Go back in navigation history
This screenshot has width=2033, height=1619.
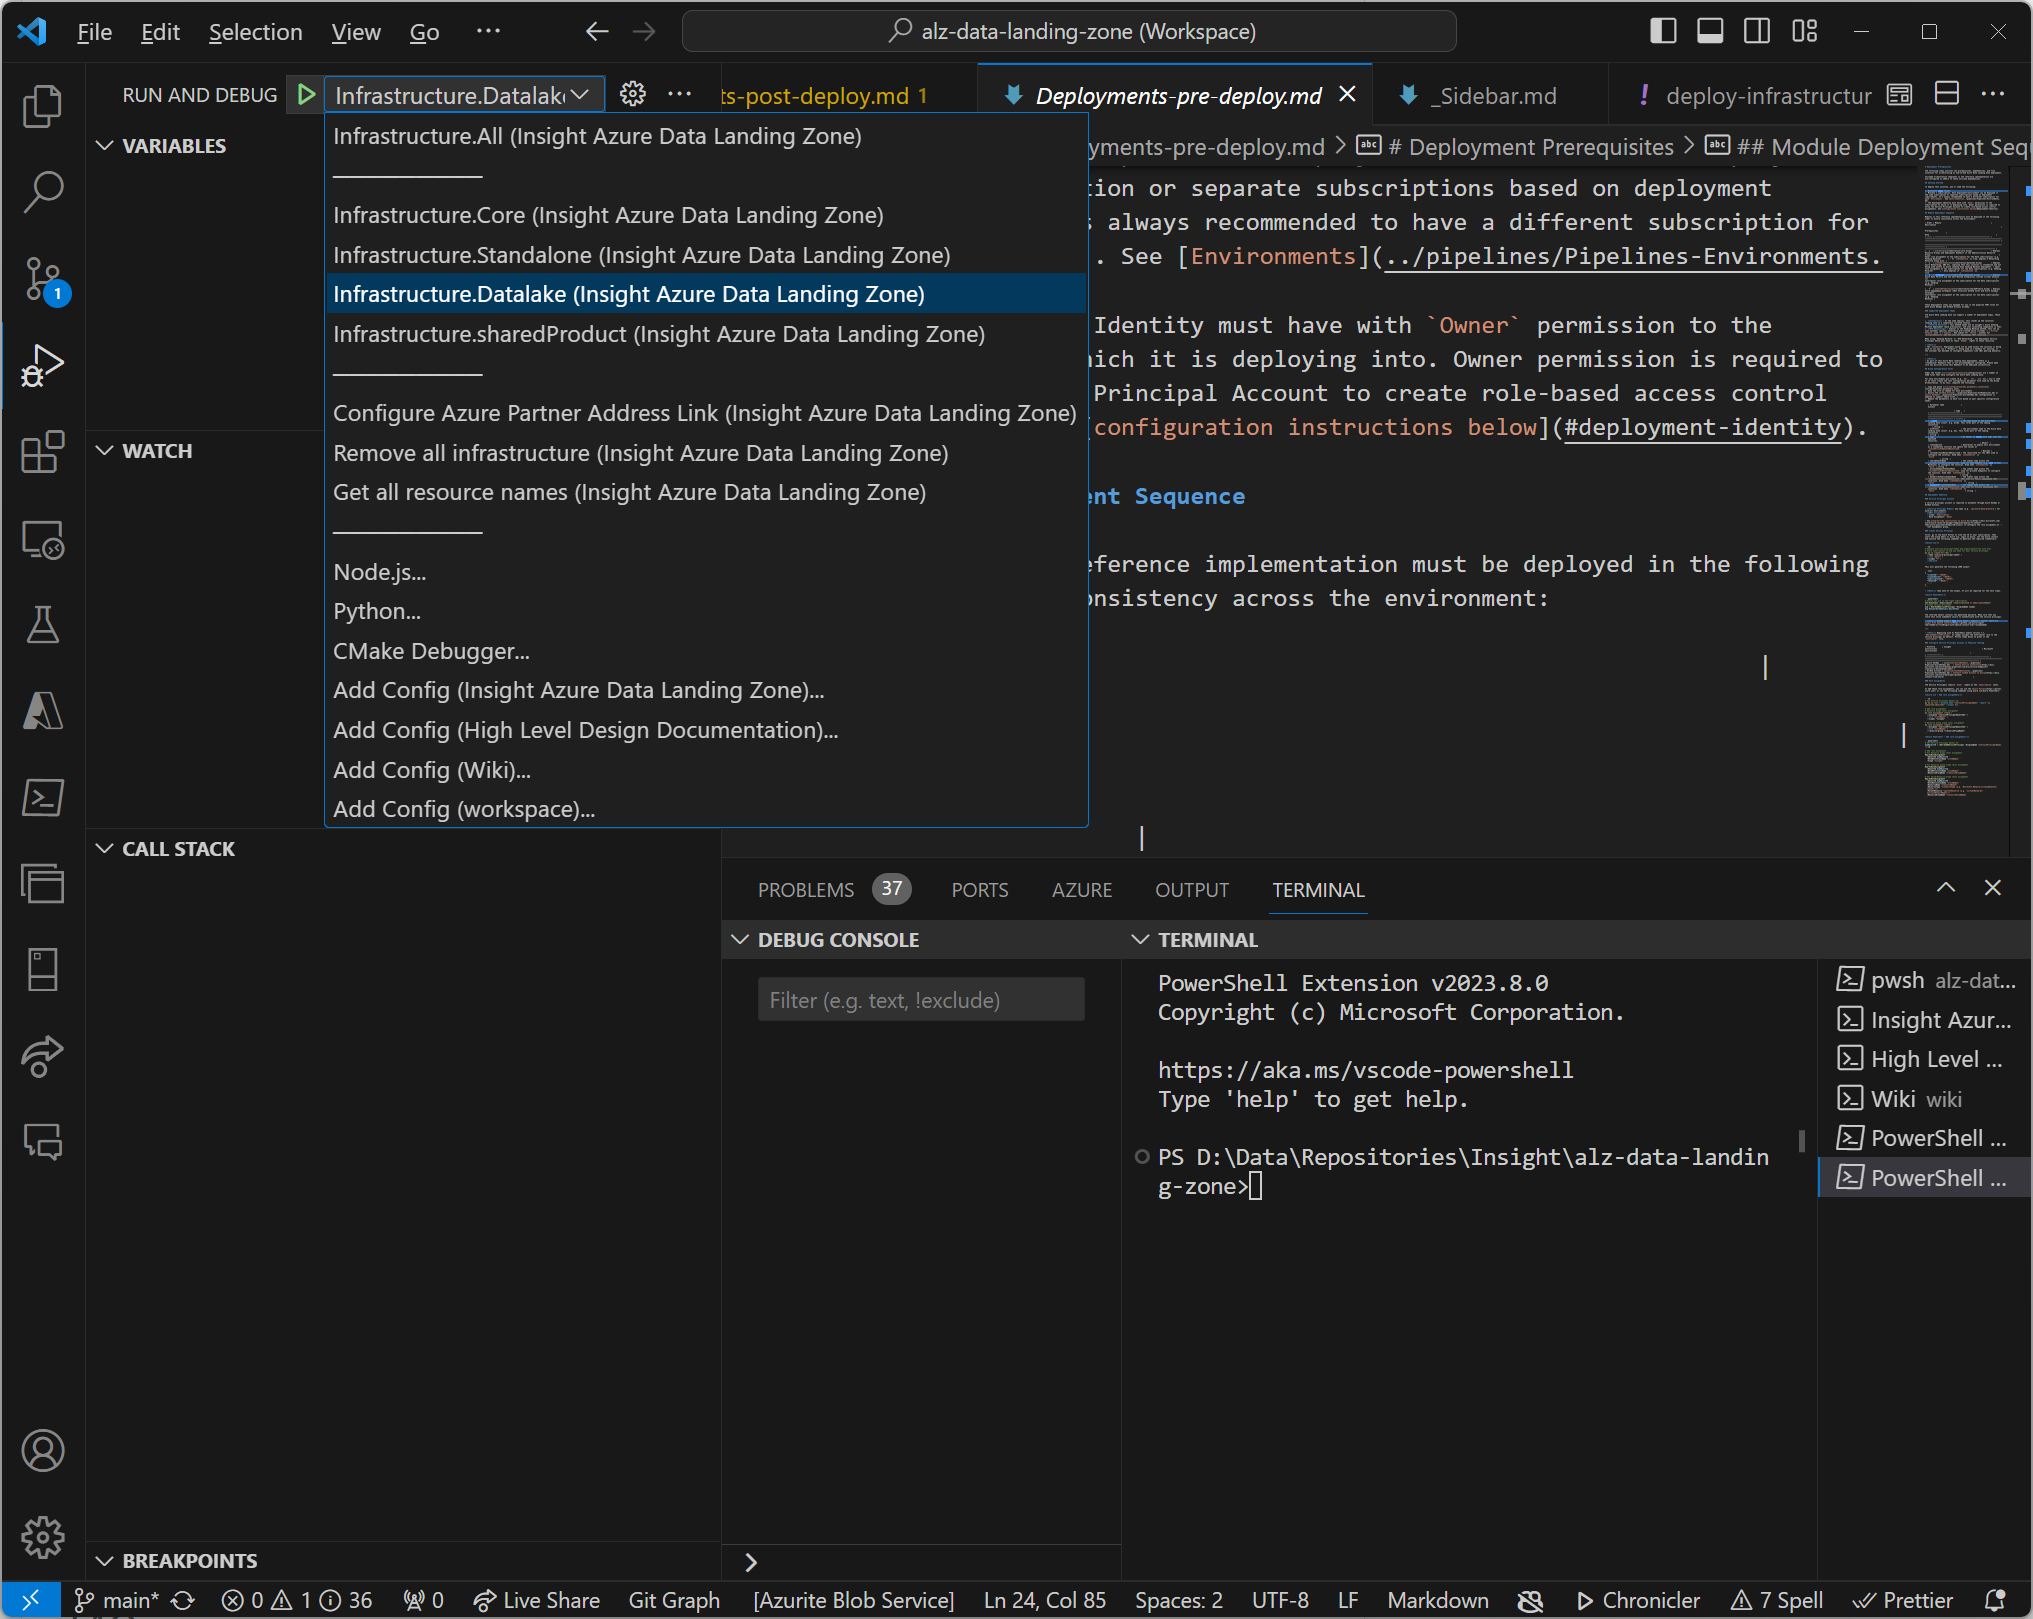pos(597,32)
